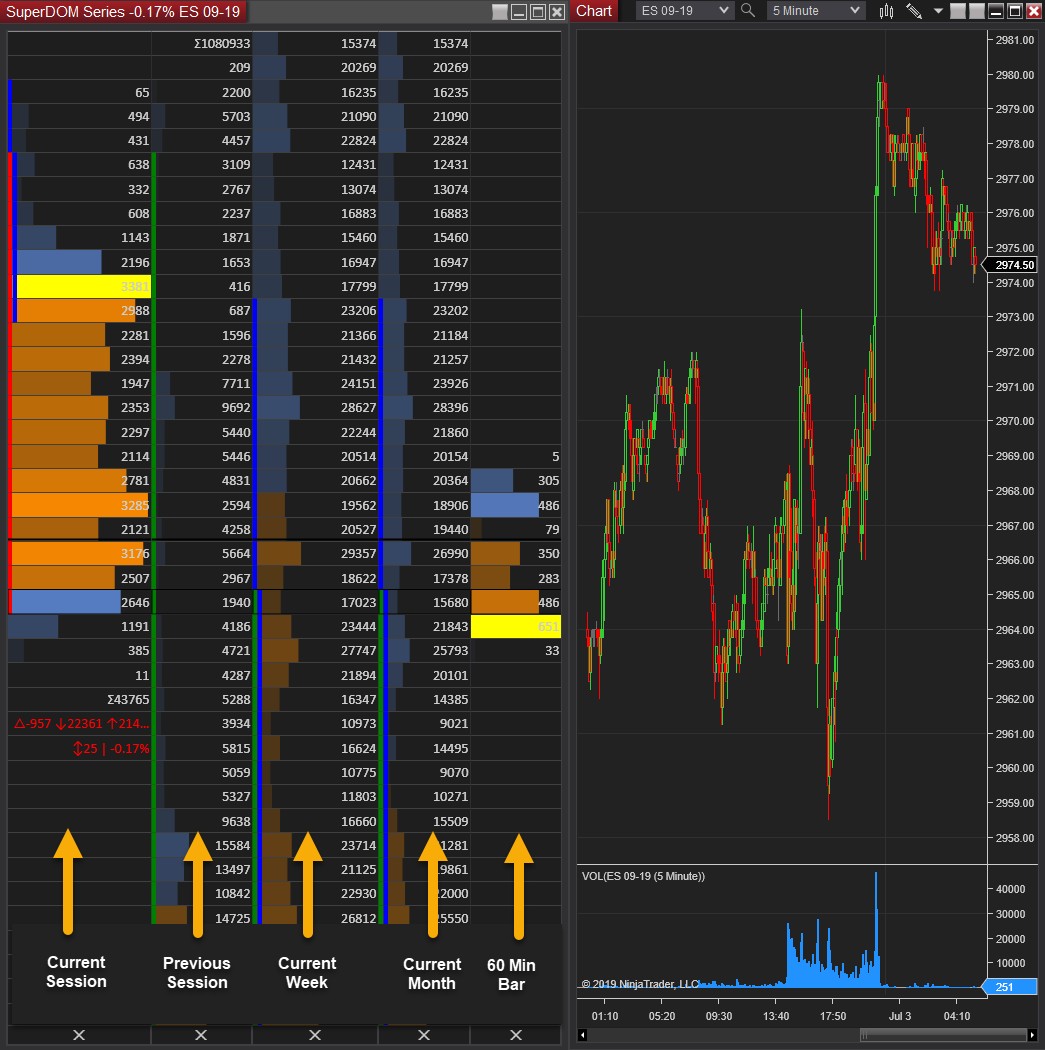Click the chart scrollbar left arrow

click(582, 1035)
